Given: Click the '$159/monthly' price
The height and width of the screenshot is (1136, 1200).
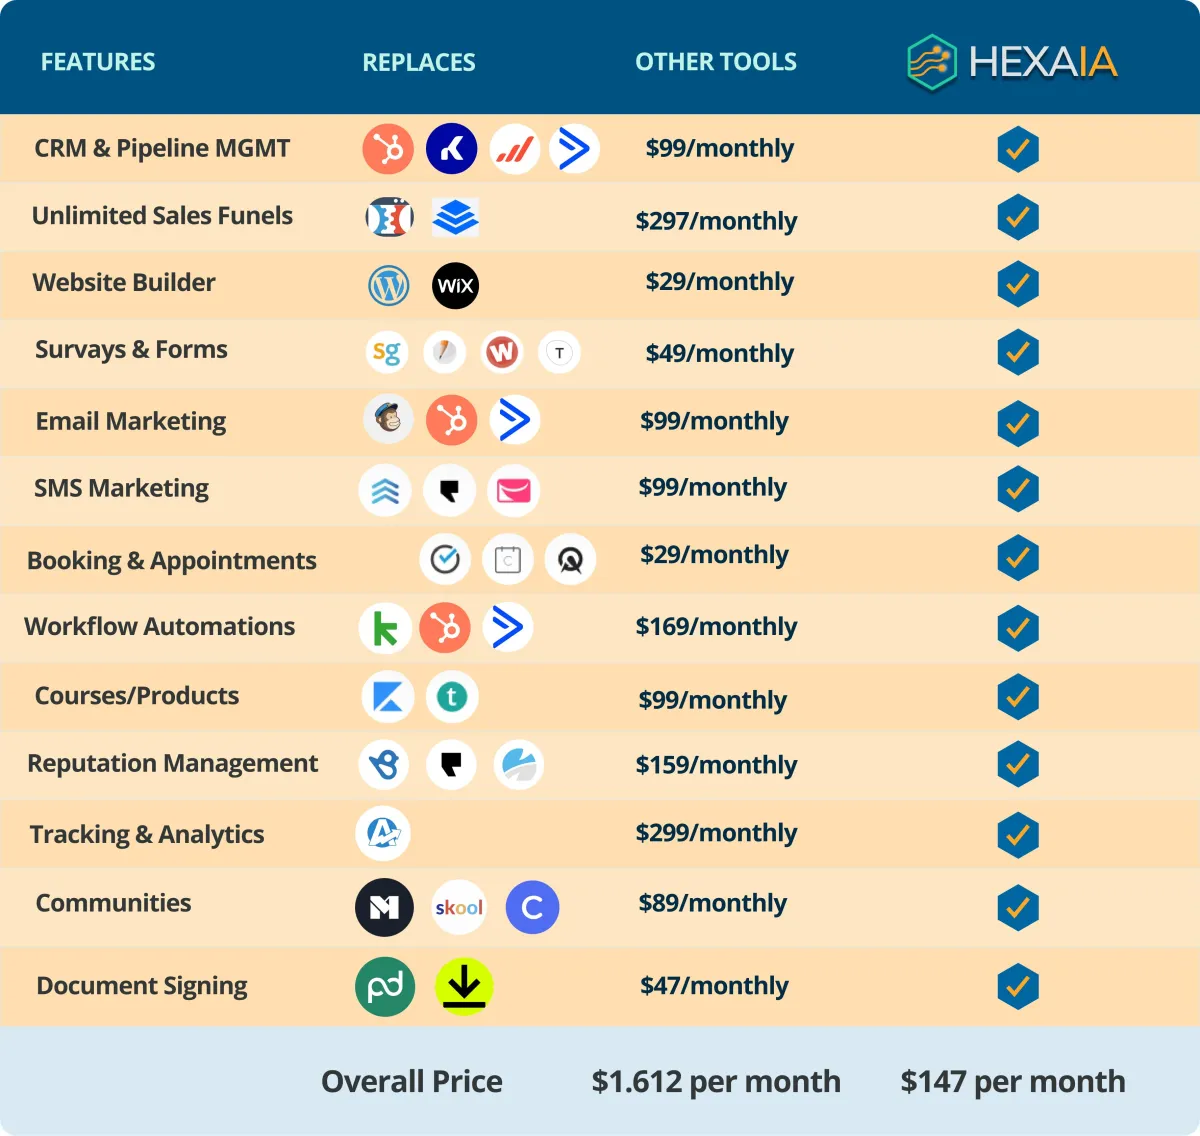Looking at the screenshot, I should pos(716,765).
